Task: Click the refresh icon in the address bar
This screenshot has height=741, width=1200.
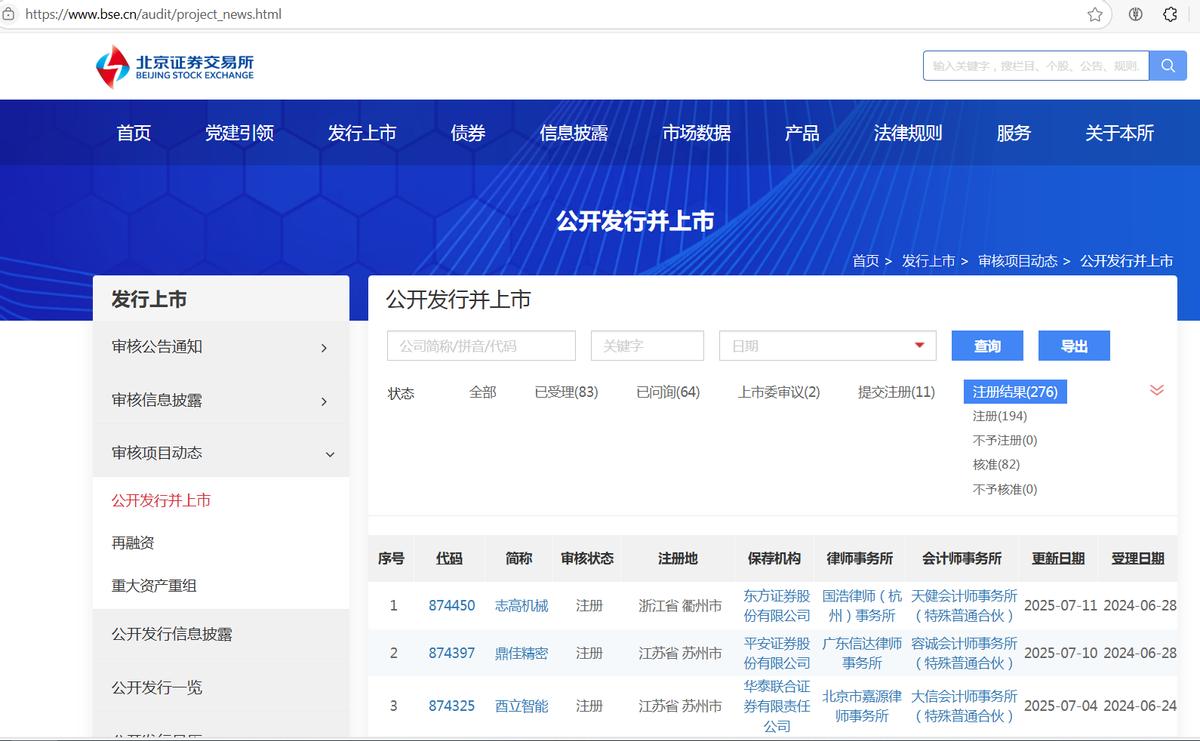Action: [x=1168, y=15]
